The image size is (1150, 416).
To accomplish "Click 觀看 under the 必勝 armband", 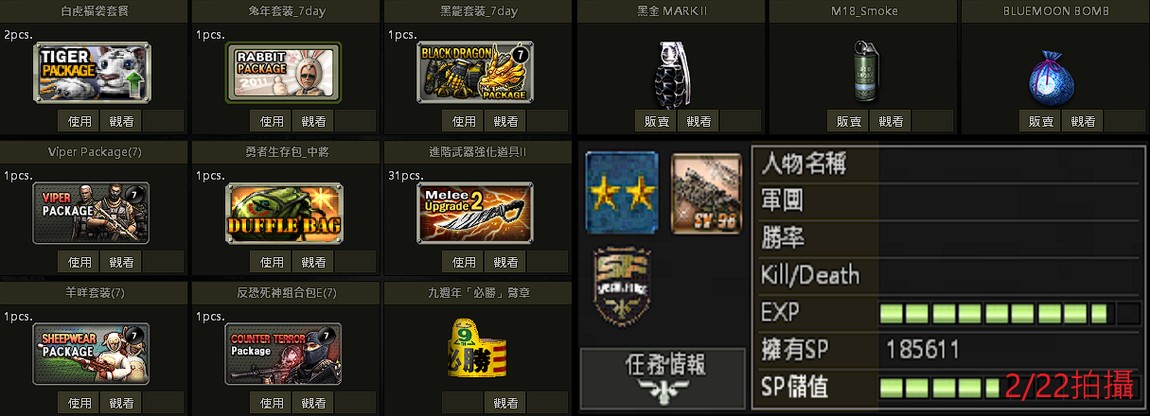I will point(505,403).
